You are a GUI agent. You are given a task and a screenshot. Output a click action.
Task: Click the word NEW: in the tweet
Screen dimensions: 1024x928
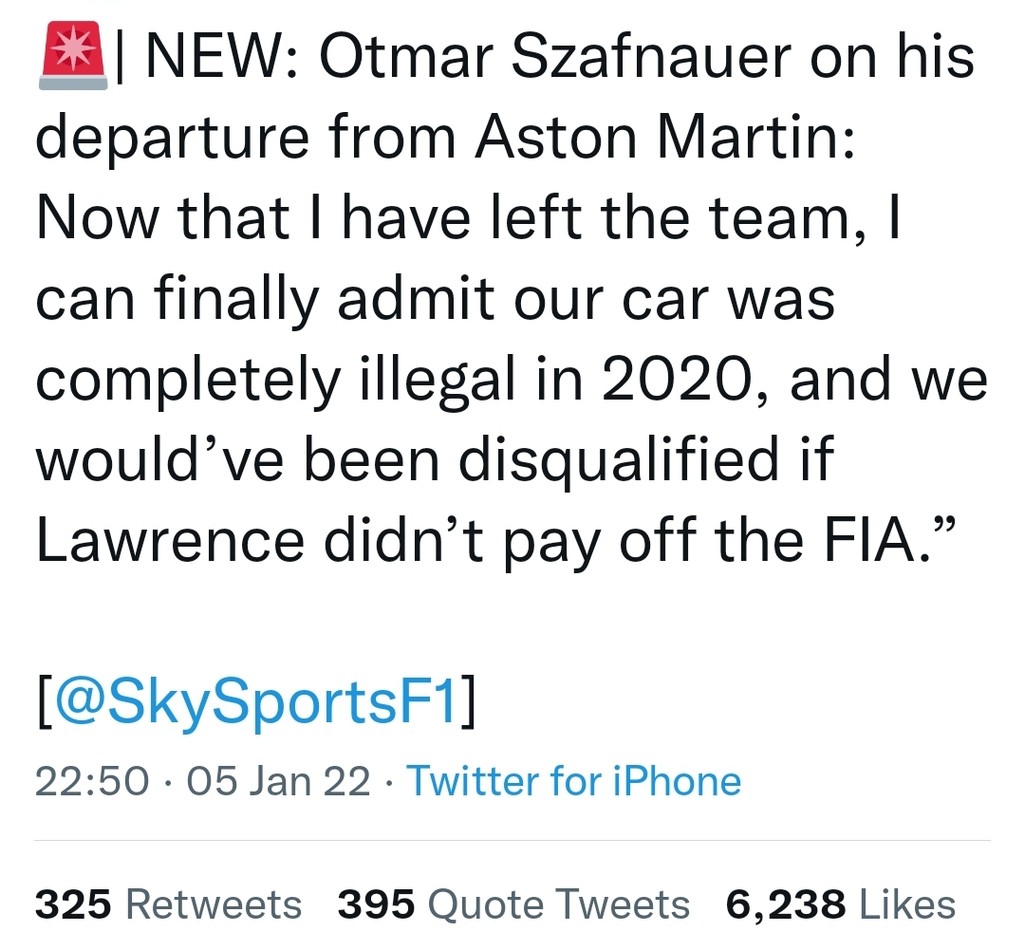tap(223, 56)
